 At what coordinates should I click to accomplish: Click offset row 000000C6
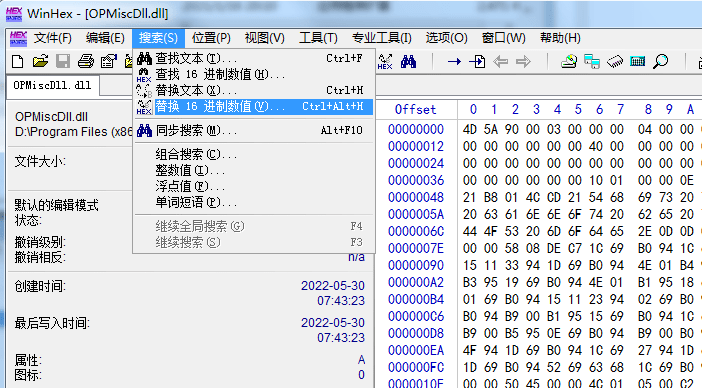(x=416, y=316)
